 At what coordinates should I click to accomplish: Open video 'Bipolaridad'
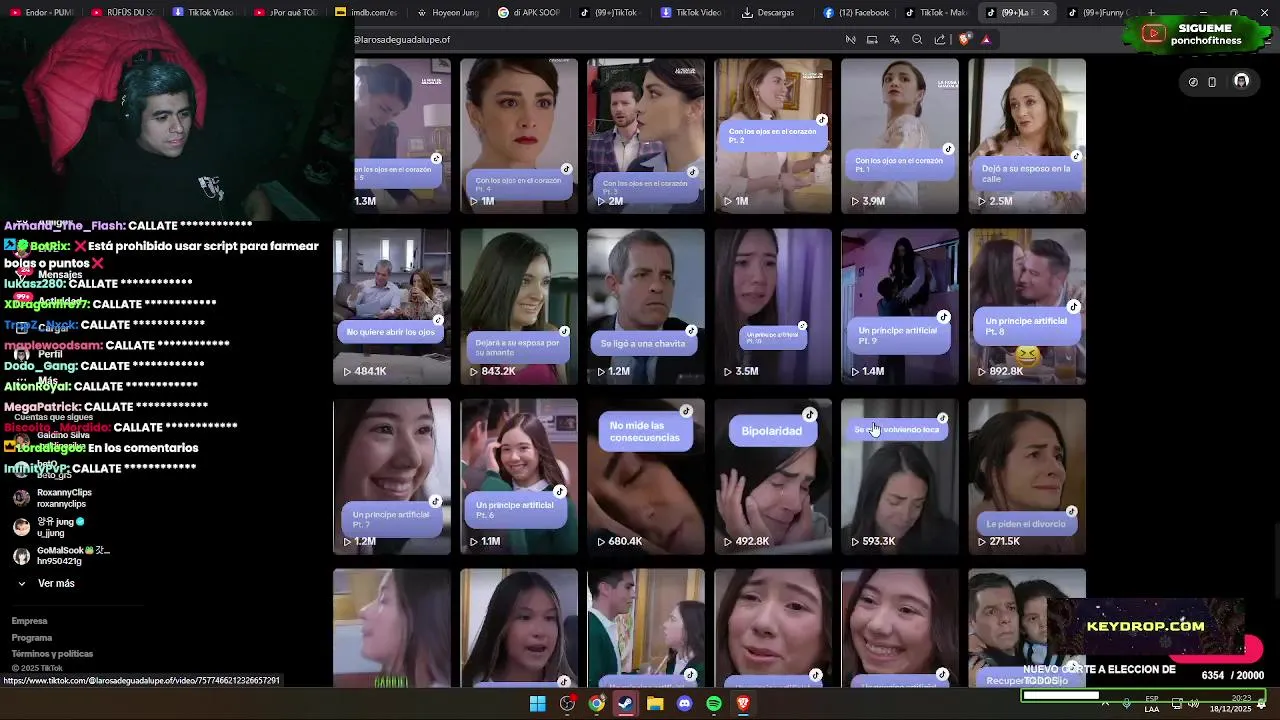tap(773, 476)
